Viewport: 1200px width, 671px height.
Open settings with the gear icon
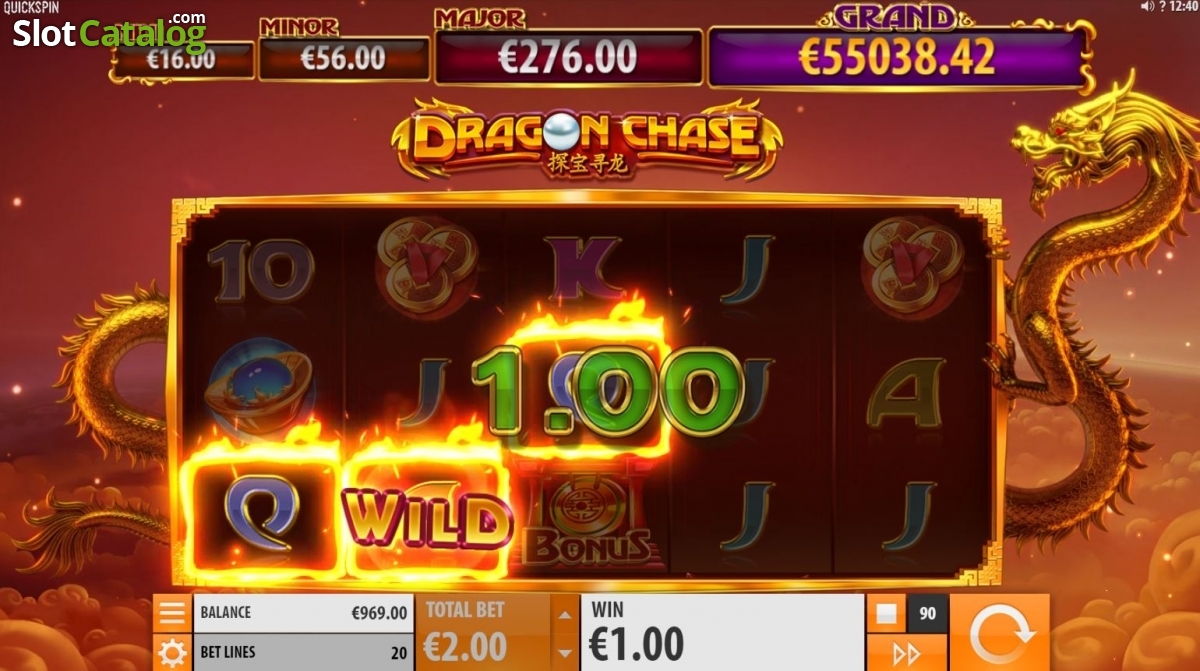tap(171, 653)
